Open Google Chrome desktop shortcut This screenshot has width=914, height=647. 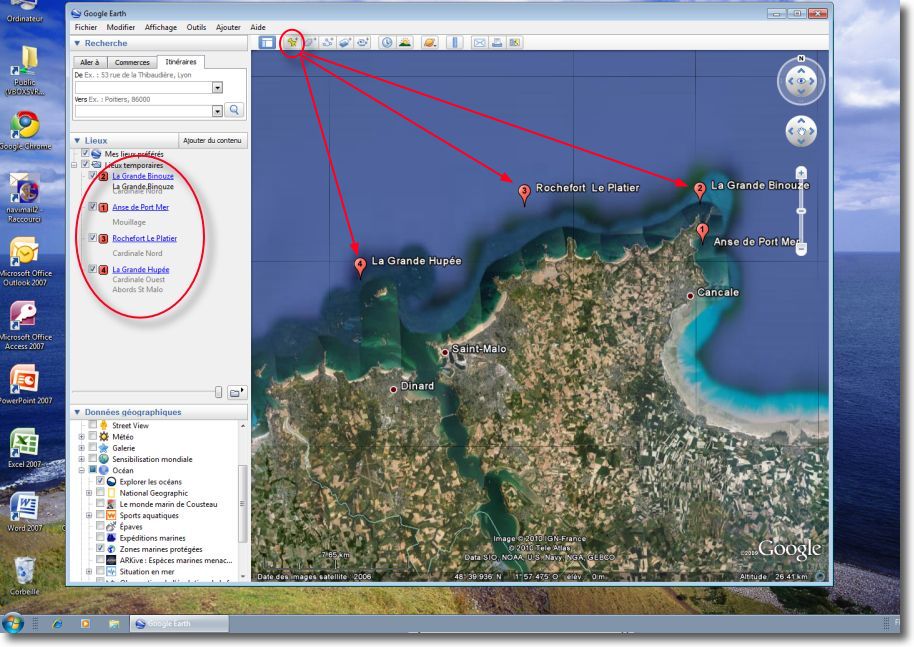coord(24,131)
